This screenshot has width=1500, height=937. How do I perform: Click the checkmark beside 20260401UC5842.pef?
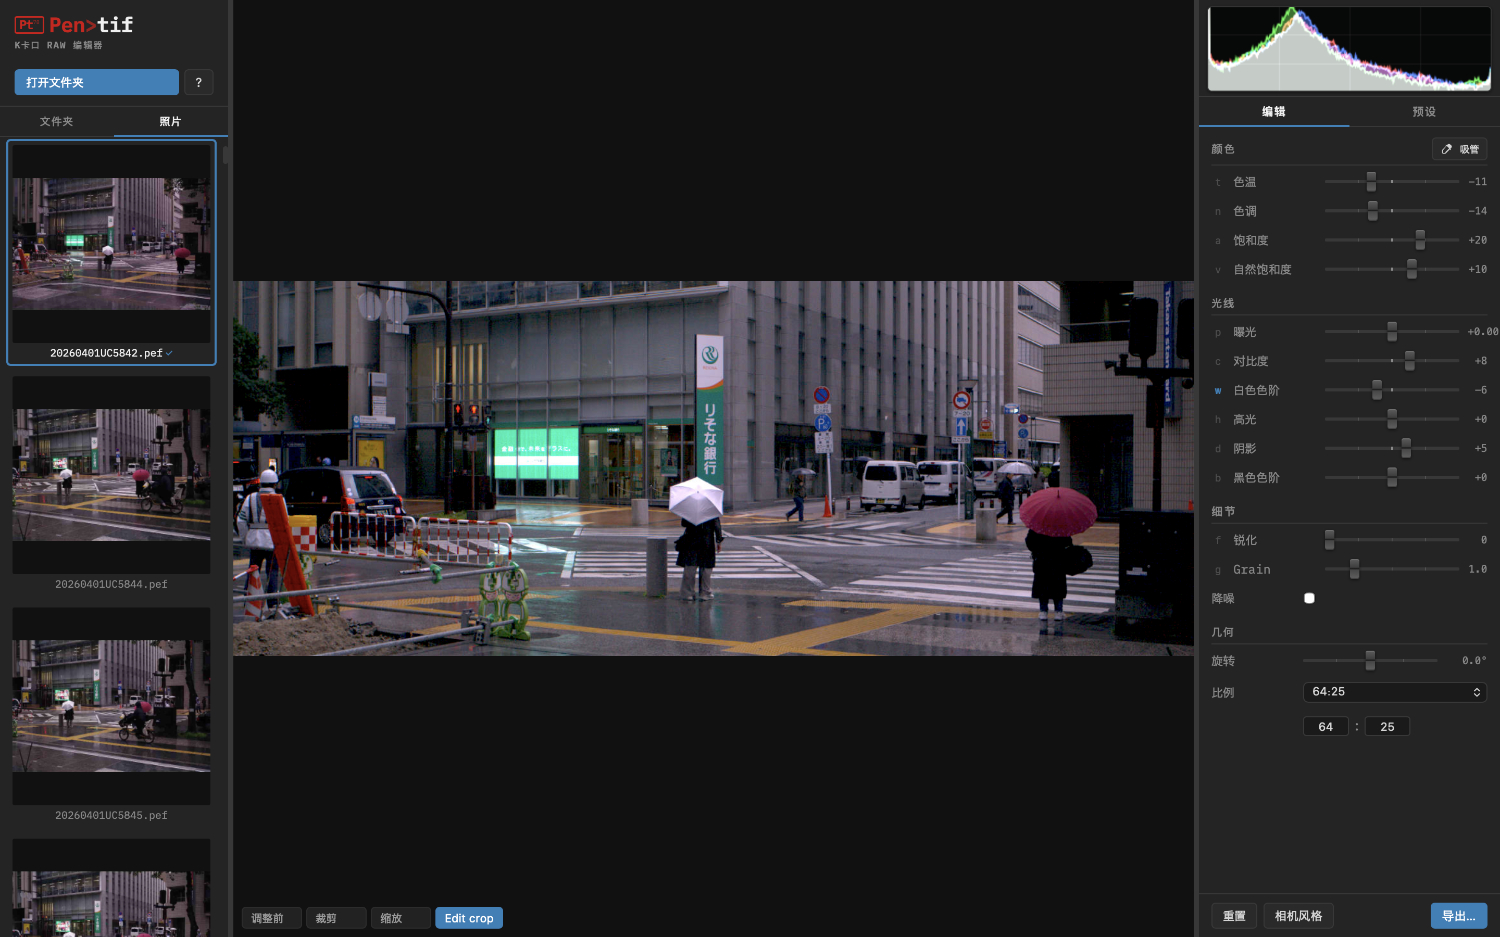click(x=169, y=353)
